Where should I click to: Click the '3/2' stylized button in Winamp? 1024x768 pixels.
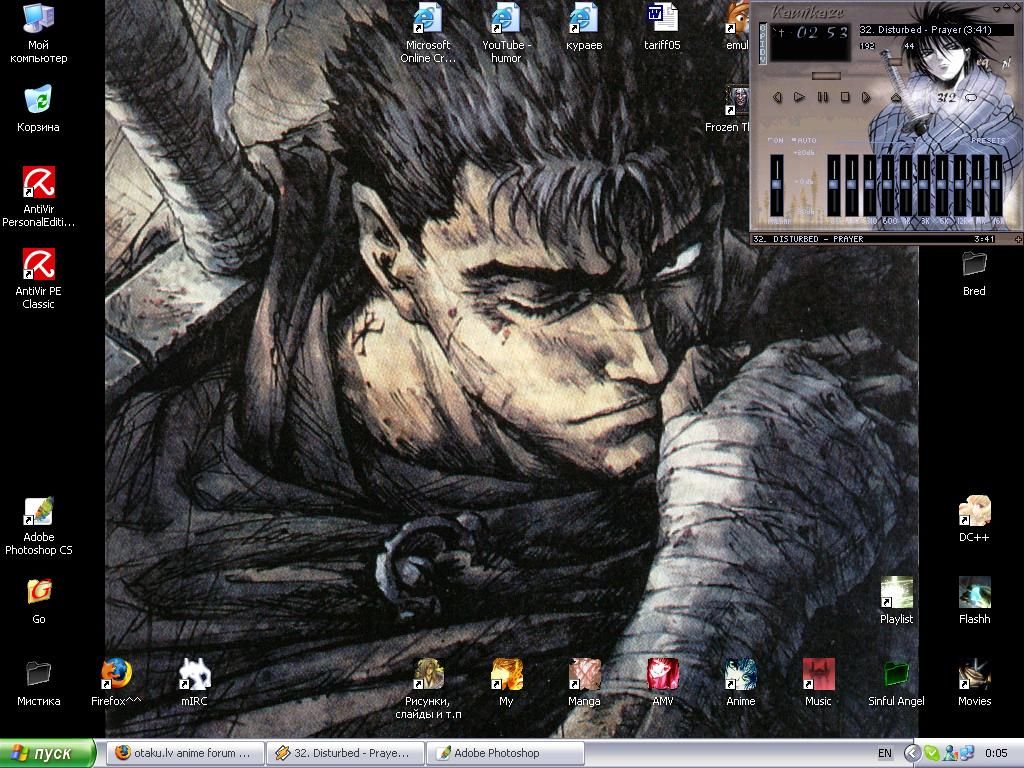(x=946, y=97)
